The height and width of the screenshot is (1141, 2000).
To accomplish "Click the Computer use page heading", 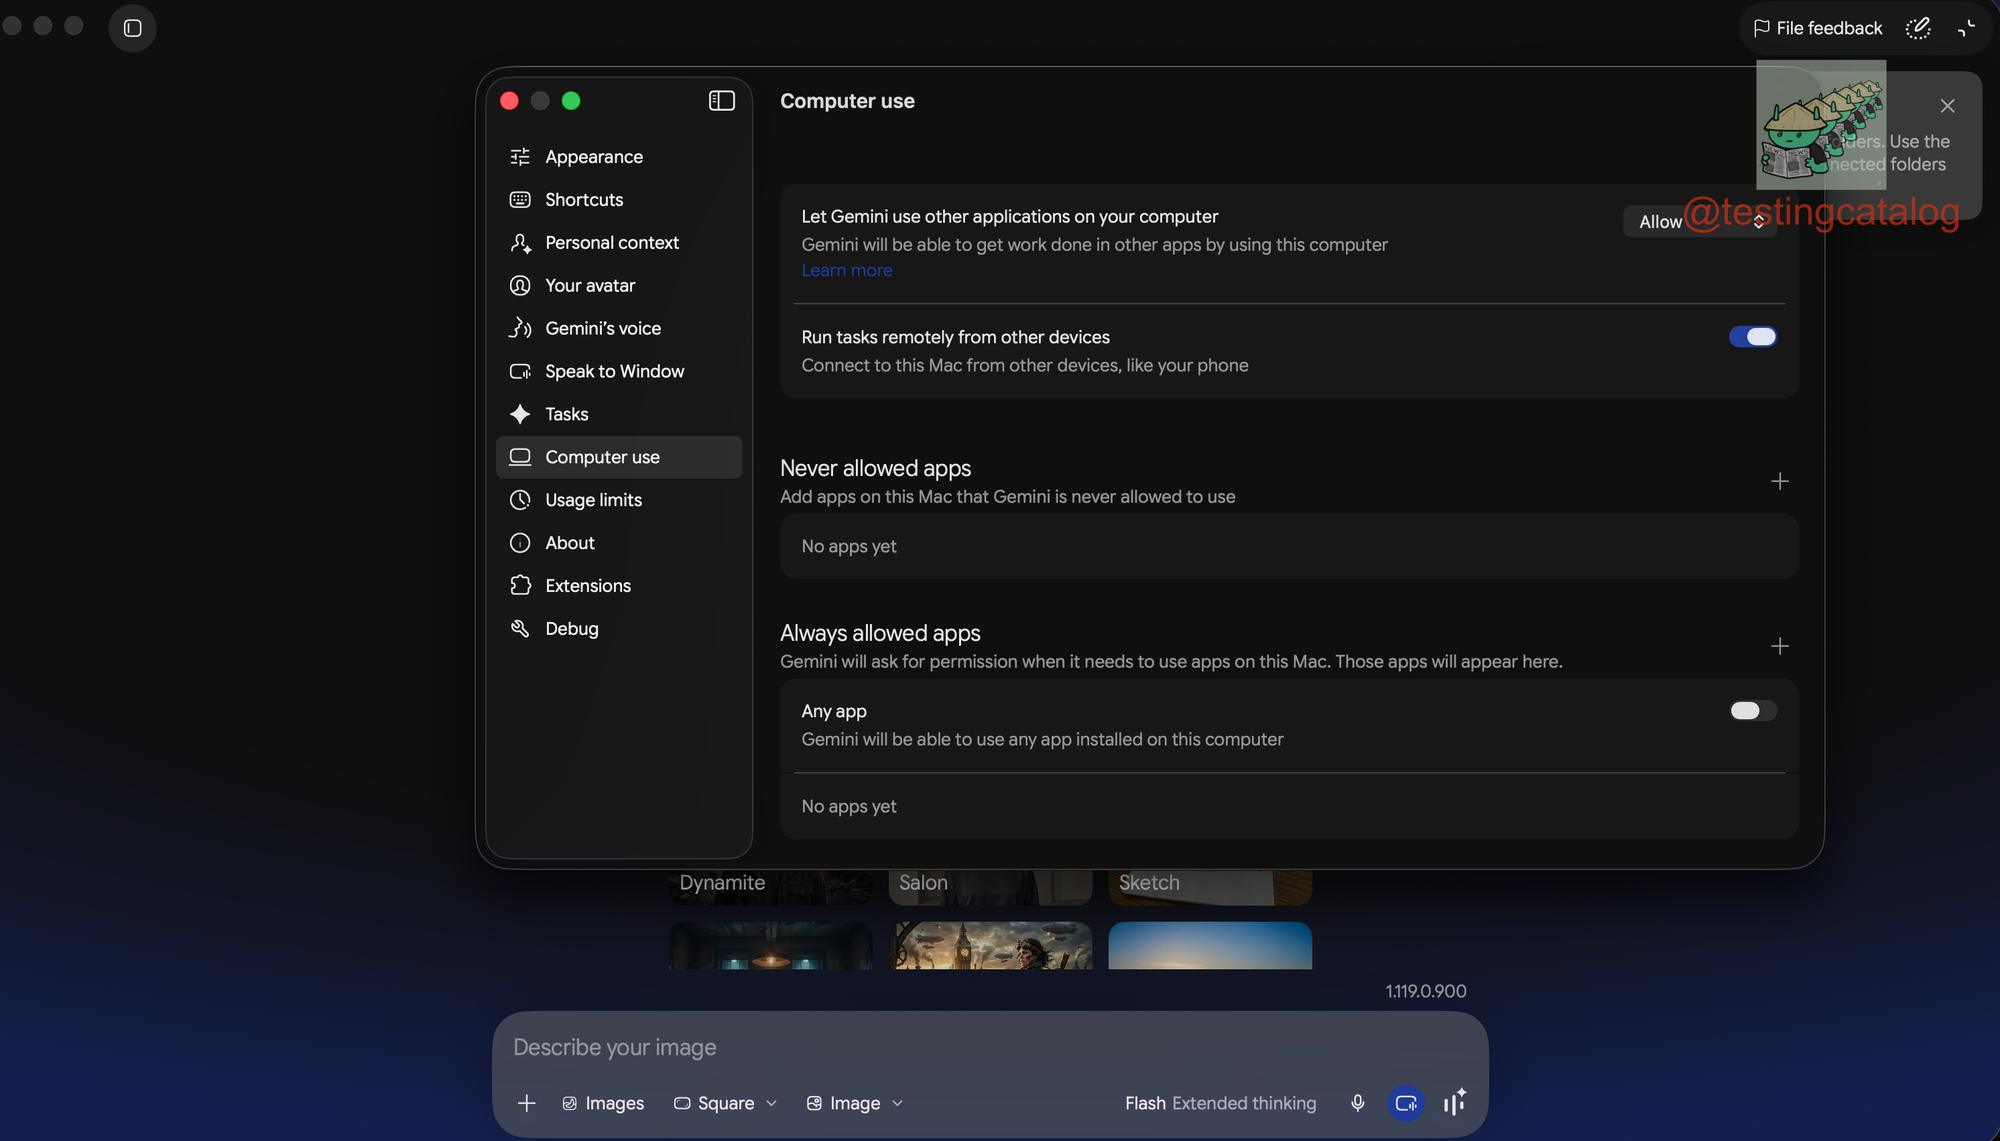I will click(x=847, y=101).
